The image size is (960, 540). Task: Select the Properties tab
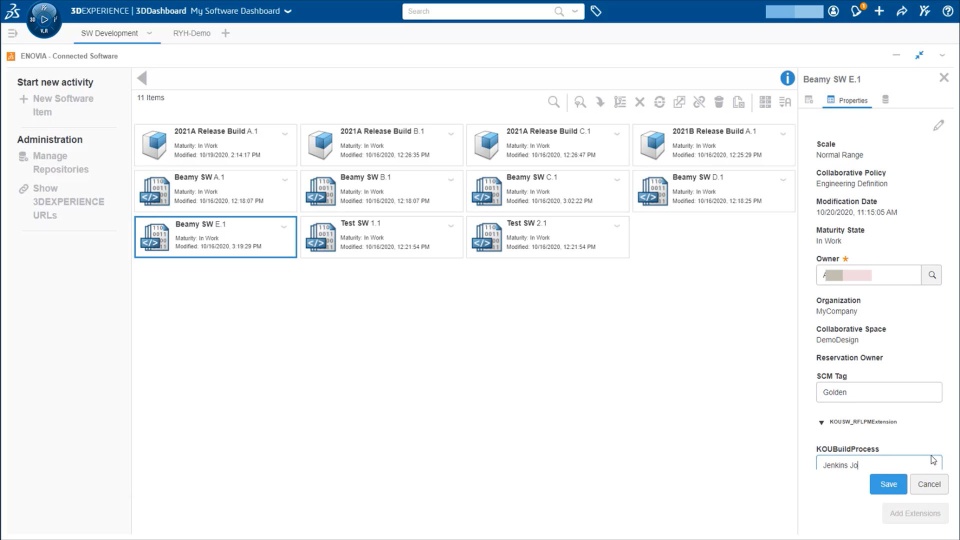847,100
